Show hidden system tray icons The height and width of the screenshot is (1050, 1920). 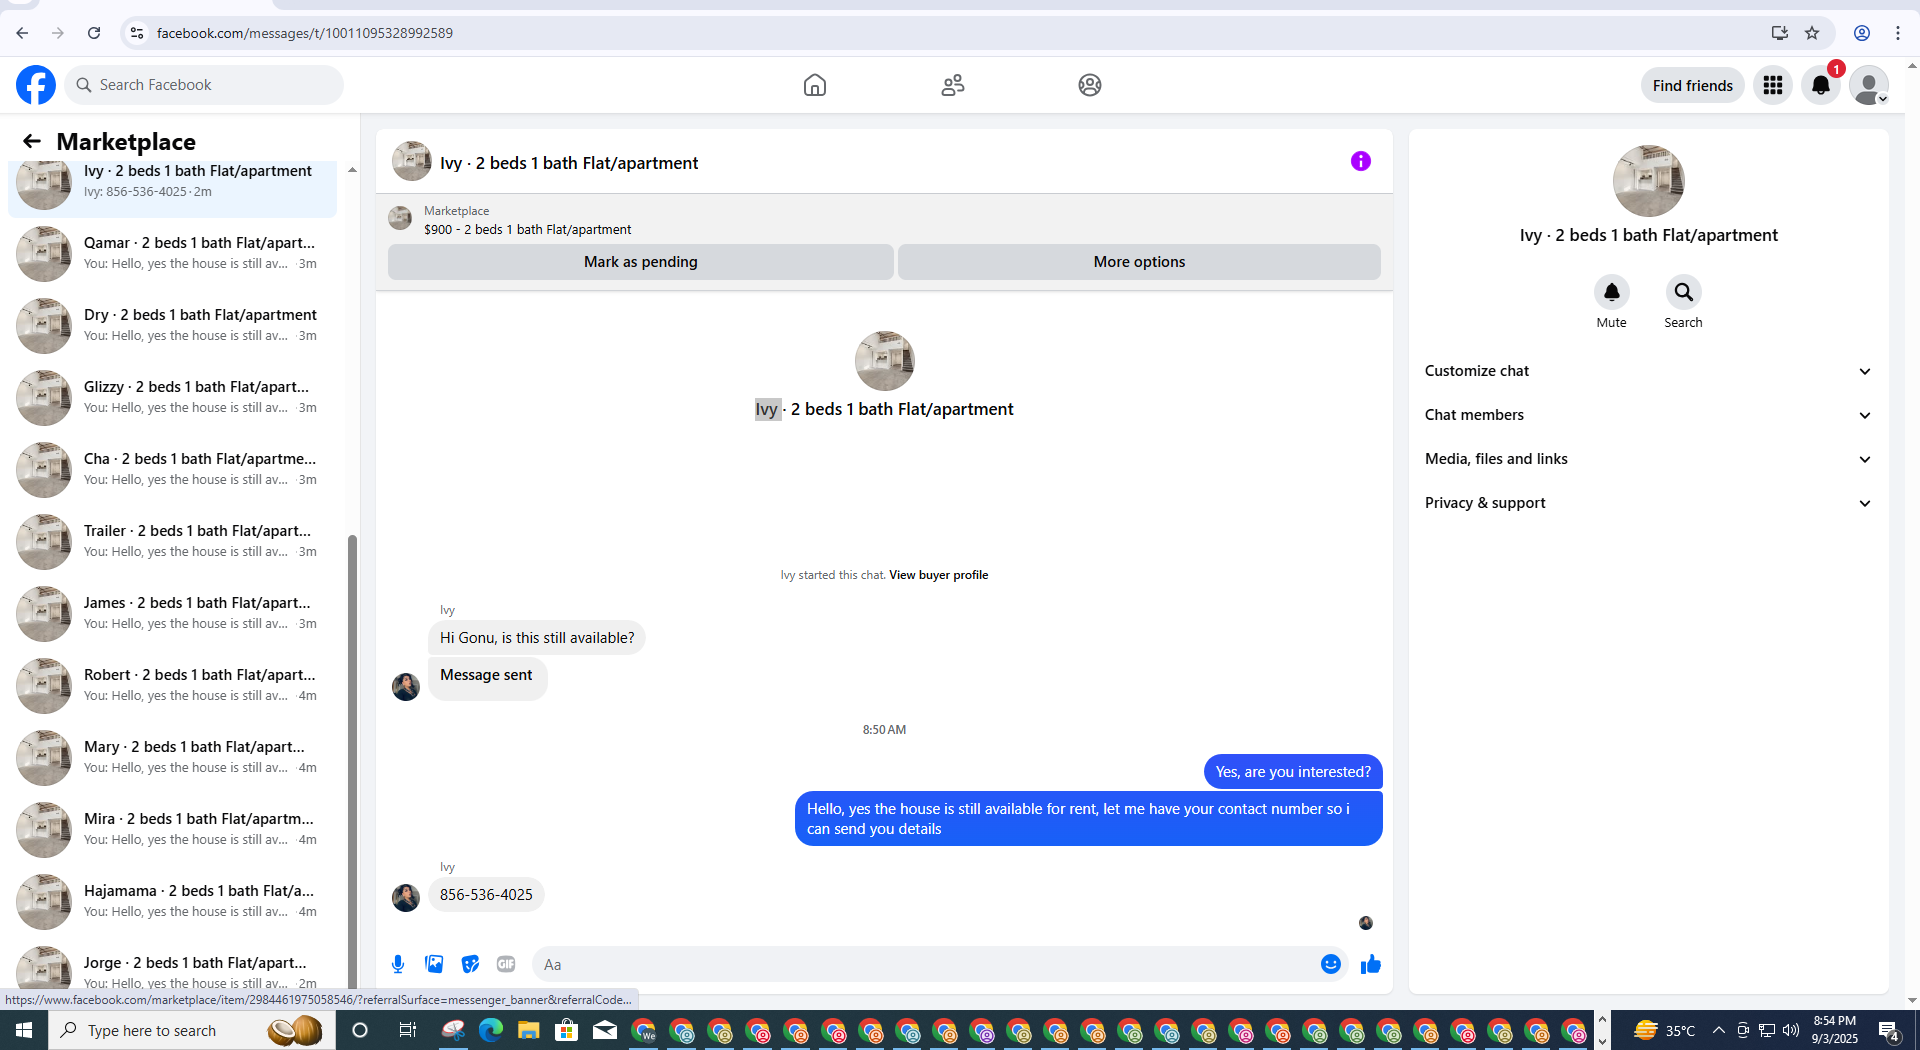point(1718,1030)
